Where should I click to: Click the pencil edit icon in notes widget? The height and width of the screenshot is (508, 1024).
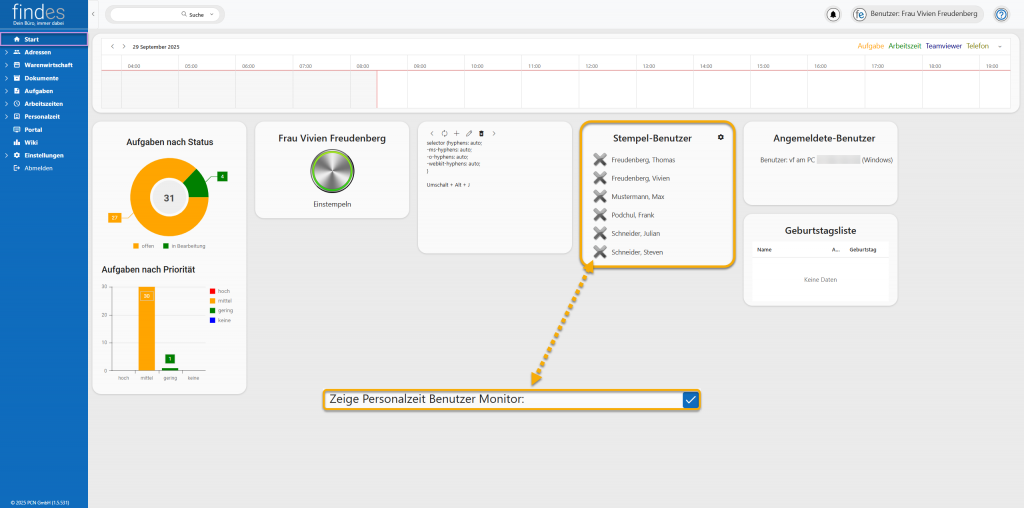(469, 133)
